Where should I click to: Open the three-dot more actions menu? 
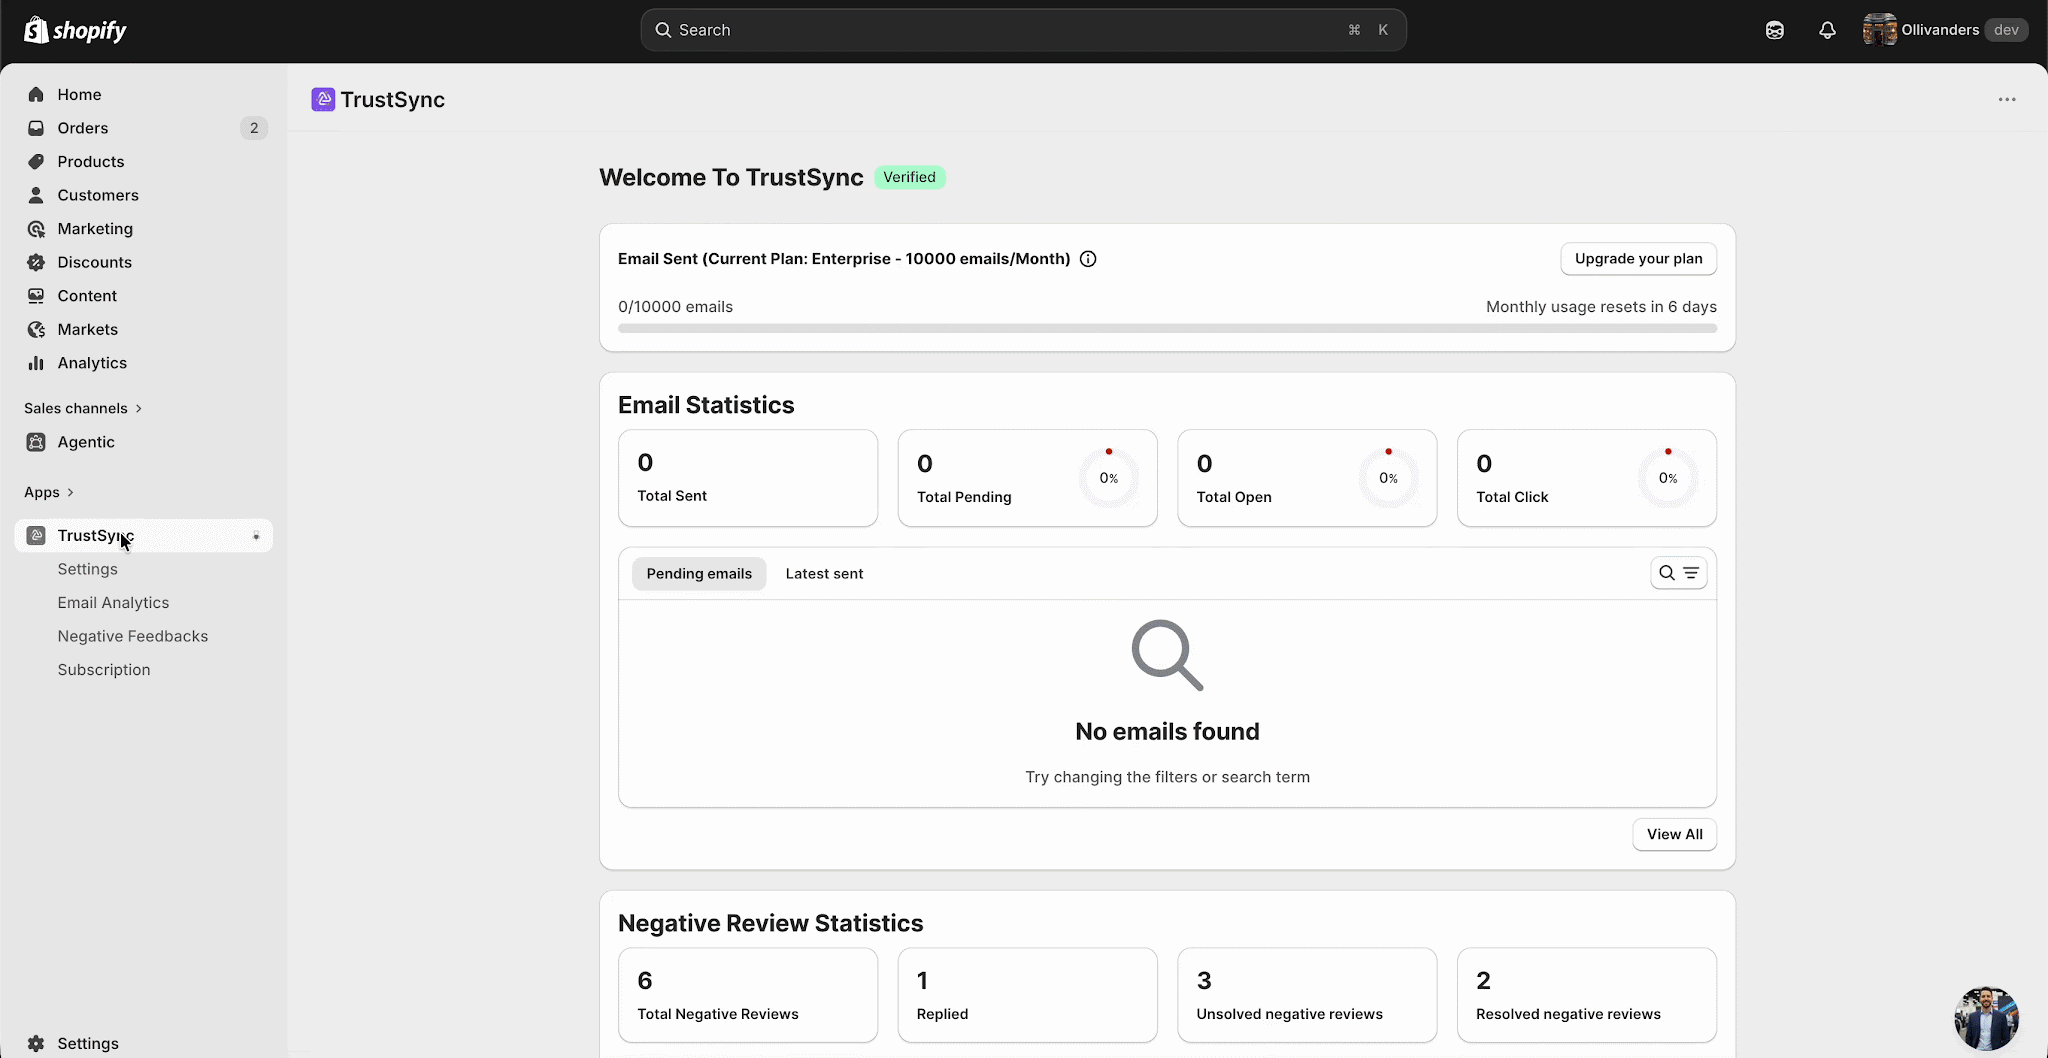2007,99
